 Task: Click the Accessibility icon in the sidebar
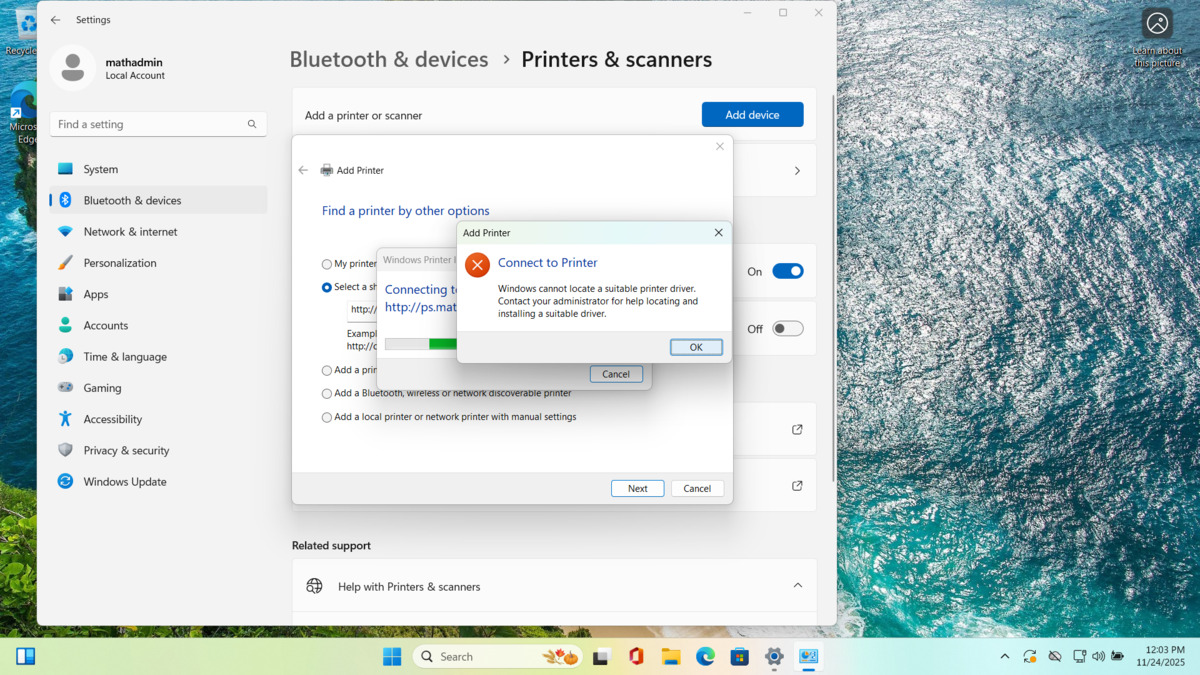[x=65, y=419]
